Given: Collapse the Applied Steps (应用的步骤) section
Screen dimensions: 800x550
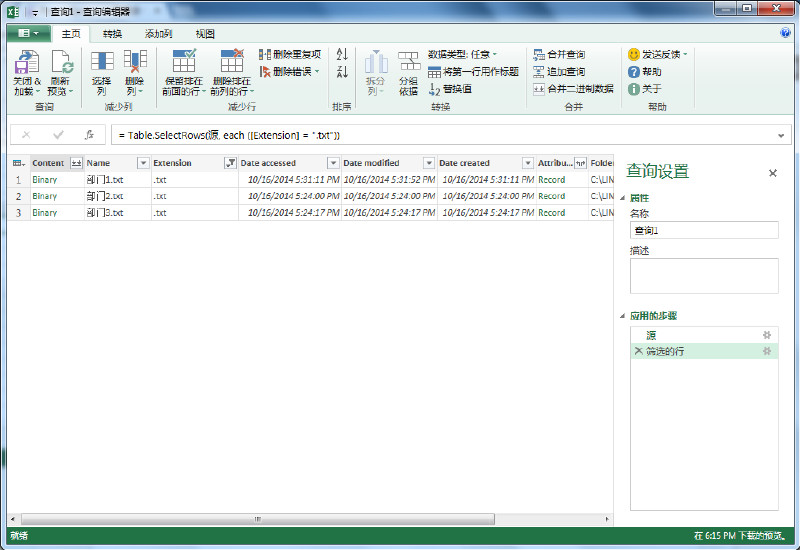Looking at the screenshot, I should [x=622, y=316].
